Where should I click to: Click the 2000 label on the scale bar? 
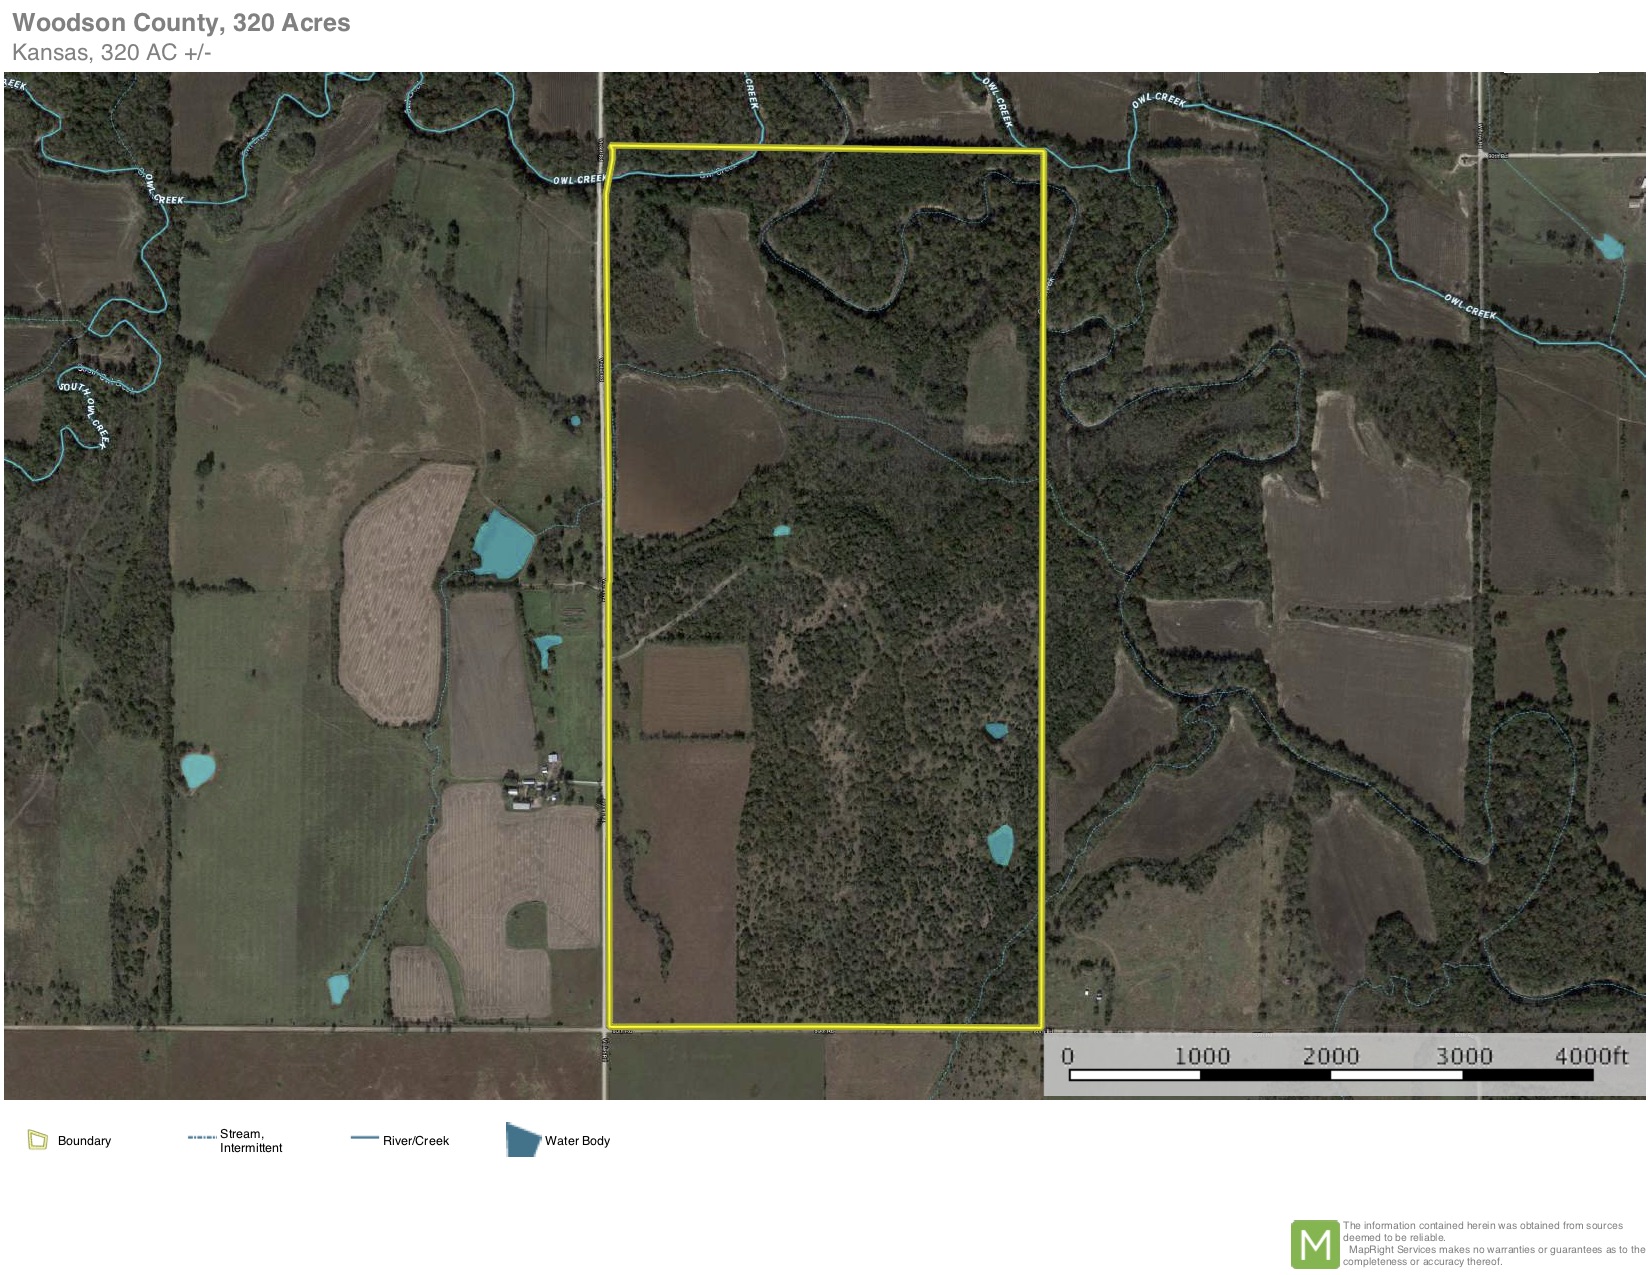coord(1330,1056)
